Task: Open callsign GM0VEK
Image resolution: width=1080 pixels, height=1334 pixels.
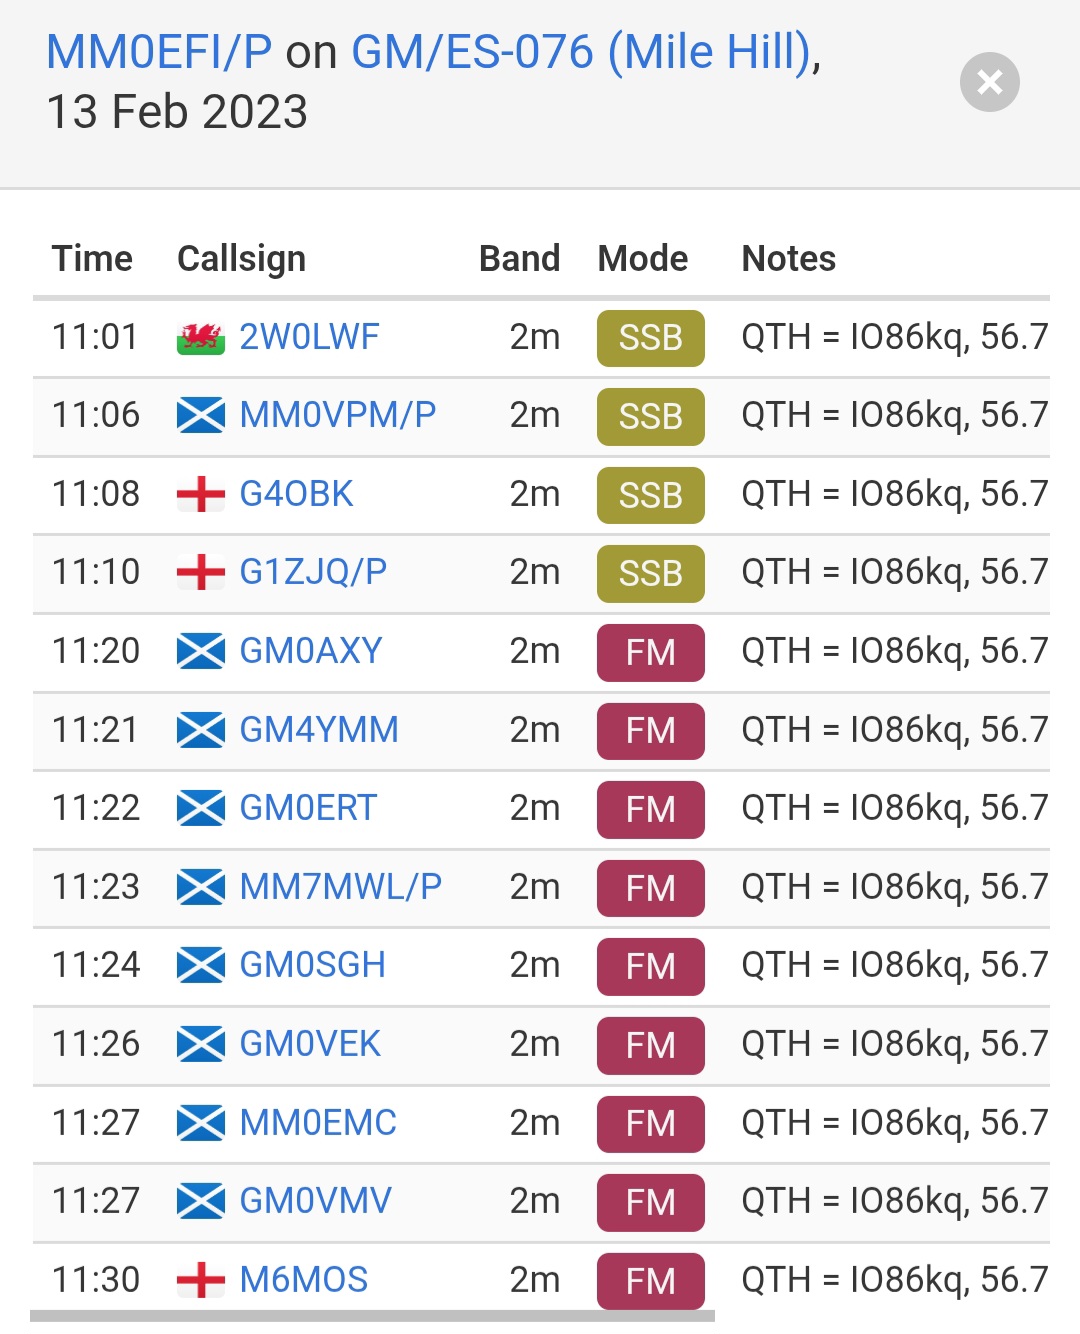Action: click(x=310, y=1044)
